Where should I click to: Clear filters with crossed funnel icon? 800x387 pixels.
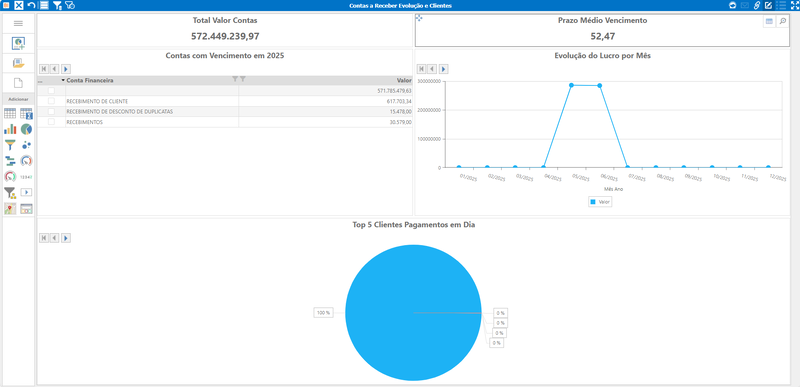(70, 5)
